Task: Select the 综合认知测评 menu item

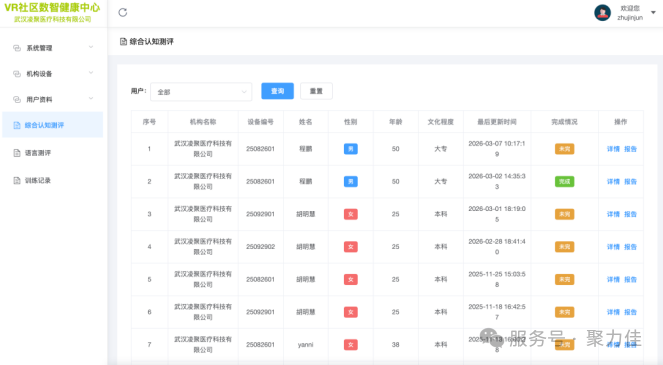Action: (52, 125)
